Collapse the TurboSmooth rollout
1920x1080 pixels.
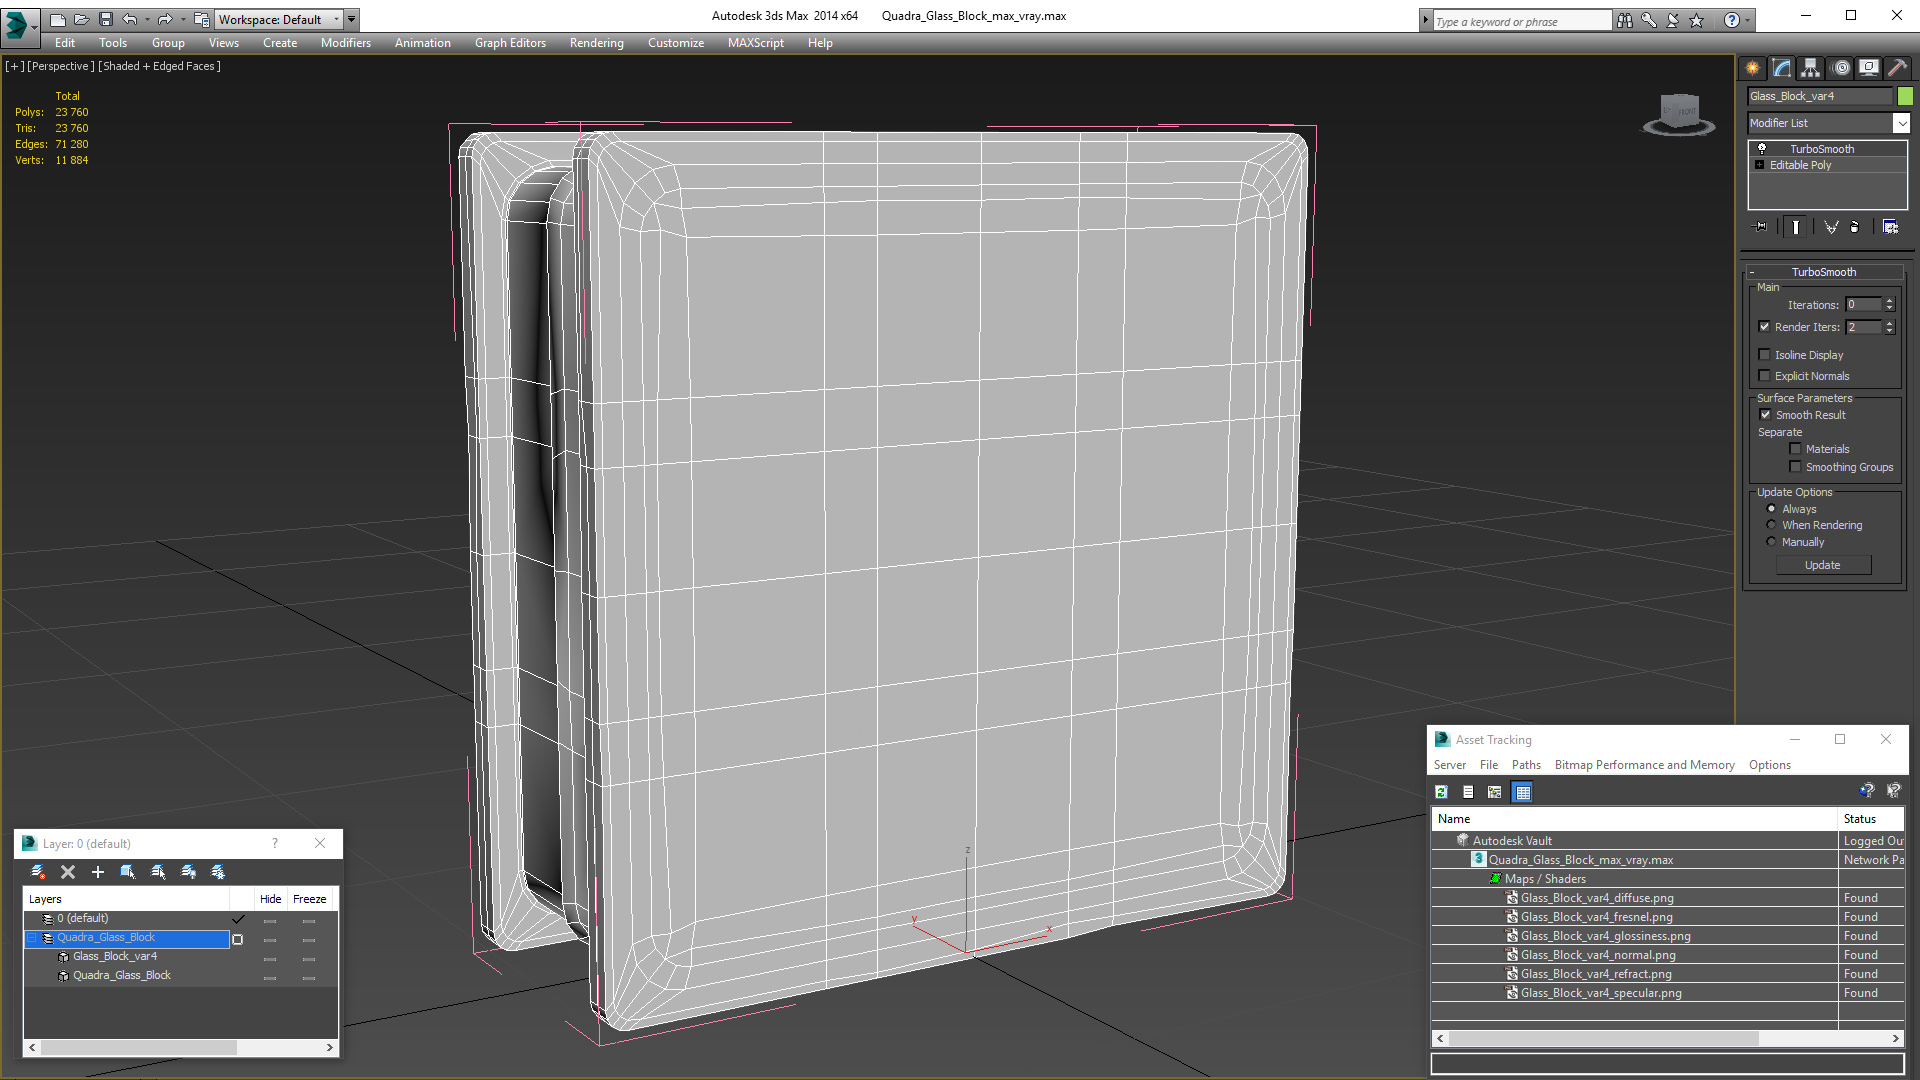[1752, 272]
